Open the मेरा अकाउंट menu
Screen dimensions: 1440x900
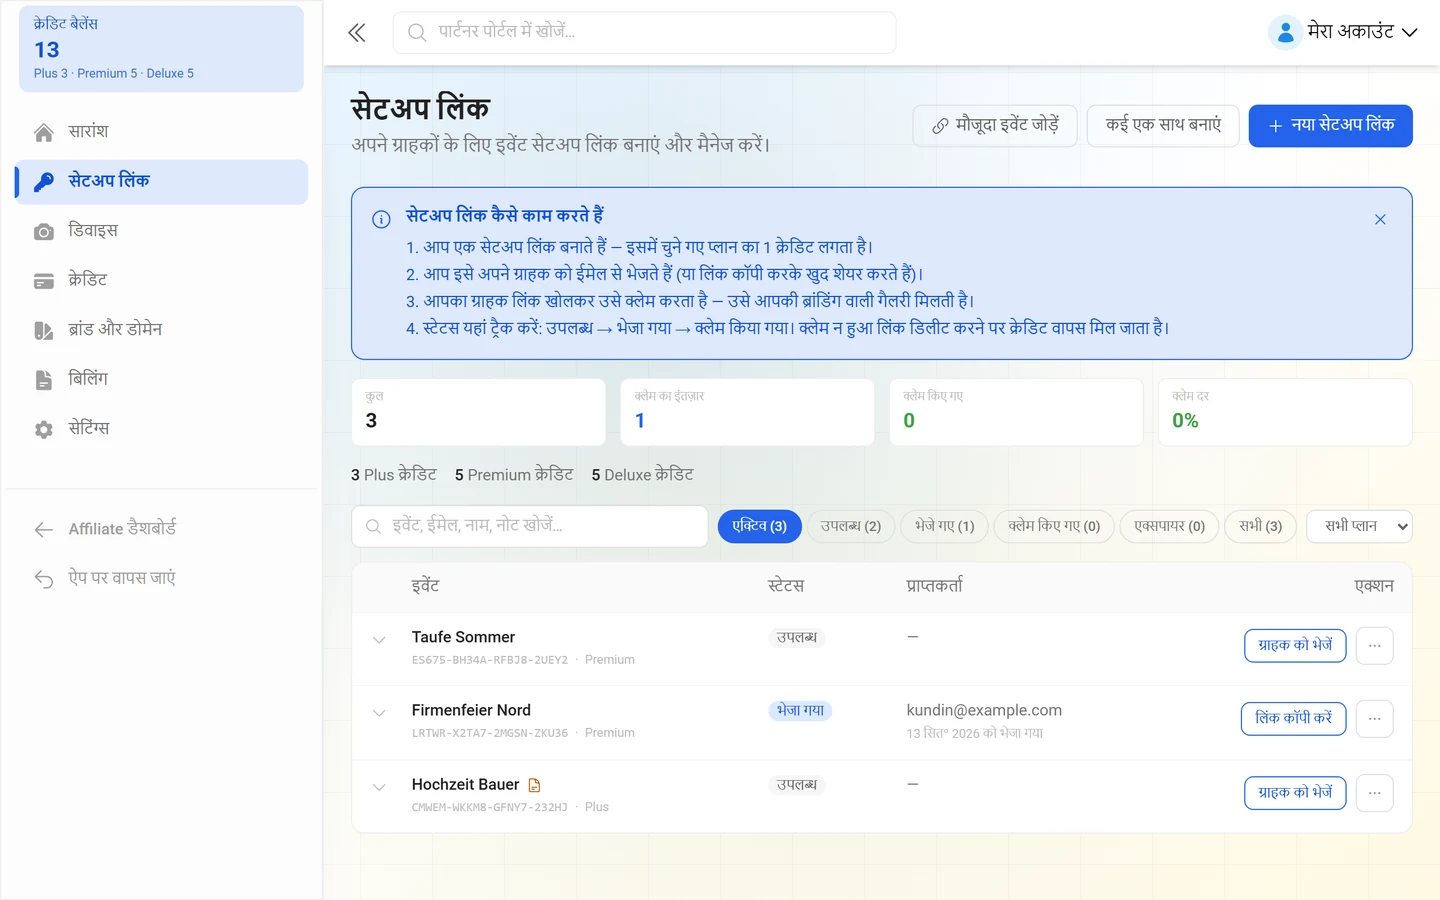(1343, 32)
